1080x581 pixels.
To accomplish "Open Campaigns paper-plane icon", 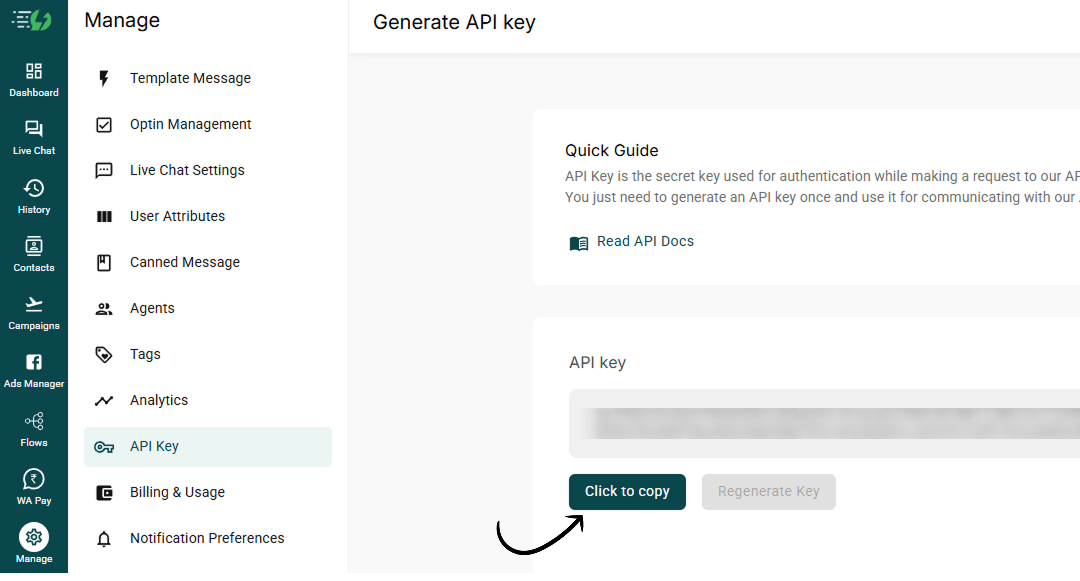I will [34, 304].
